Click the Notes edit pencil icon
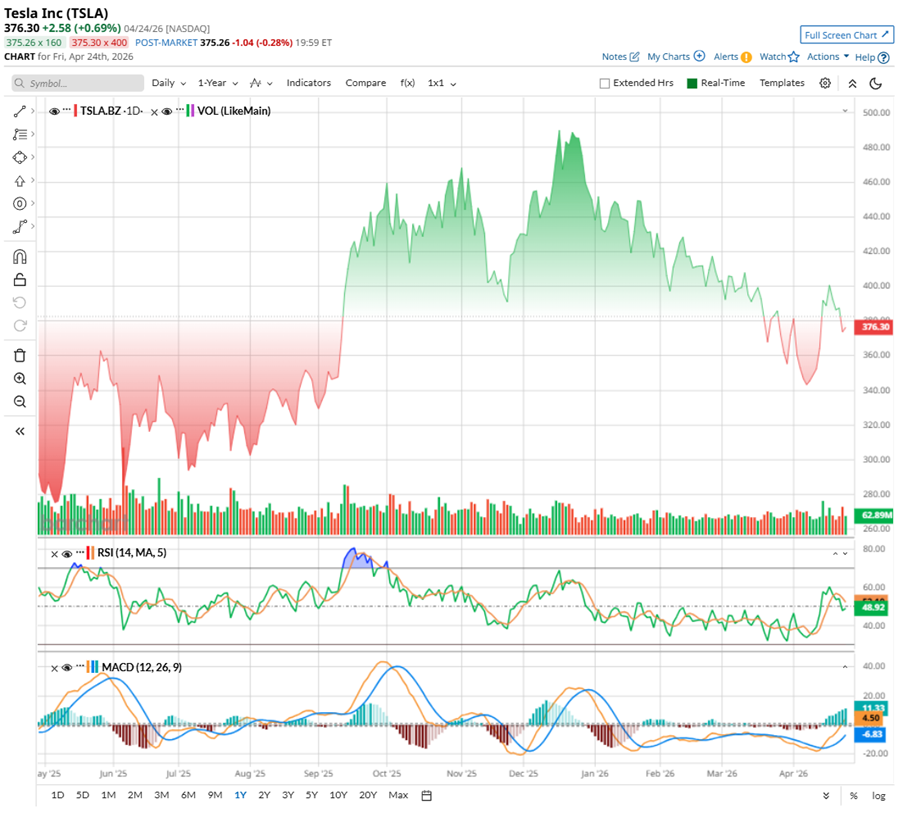The height and width of the screenshot is (813, 903). tap(635, 56)
